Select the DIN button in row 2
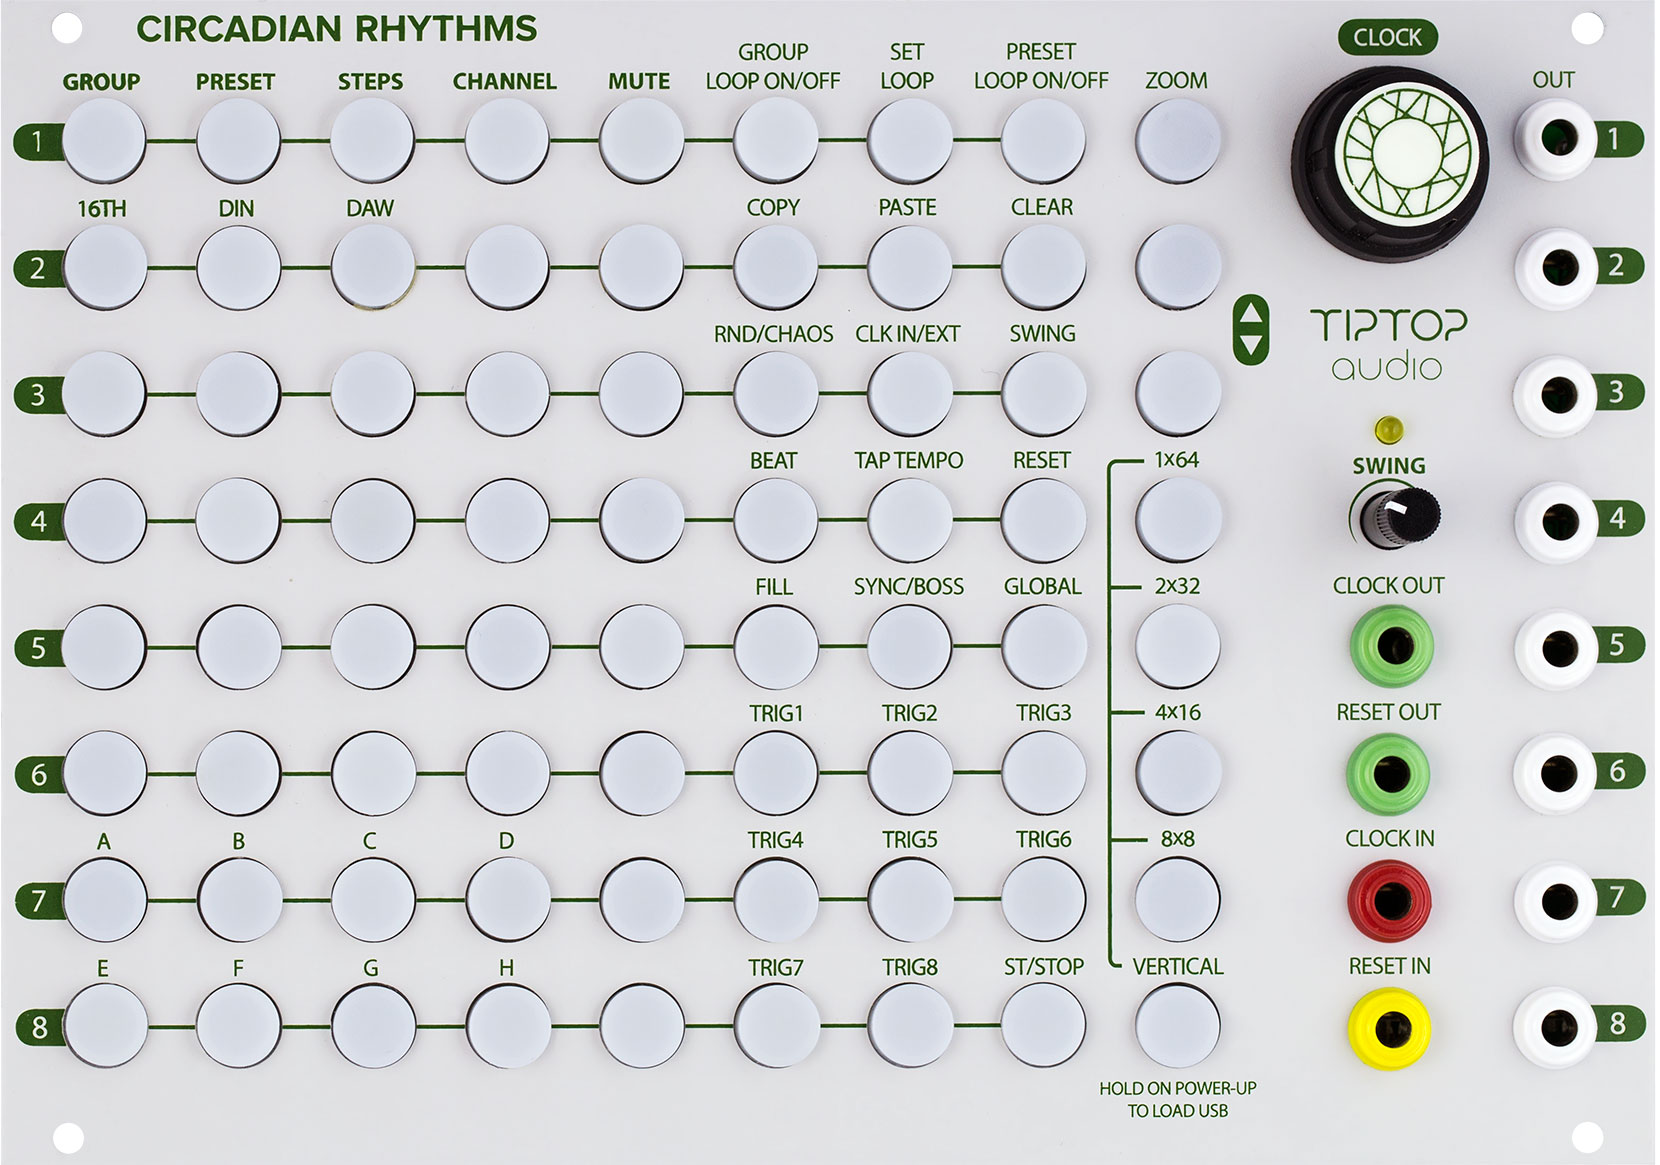This screenshot has width=1660, height=1165. tap(238, 267)
